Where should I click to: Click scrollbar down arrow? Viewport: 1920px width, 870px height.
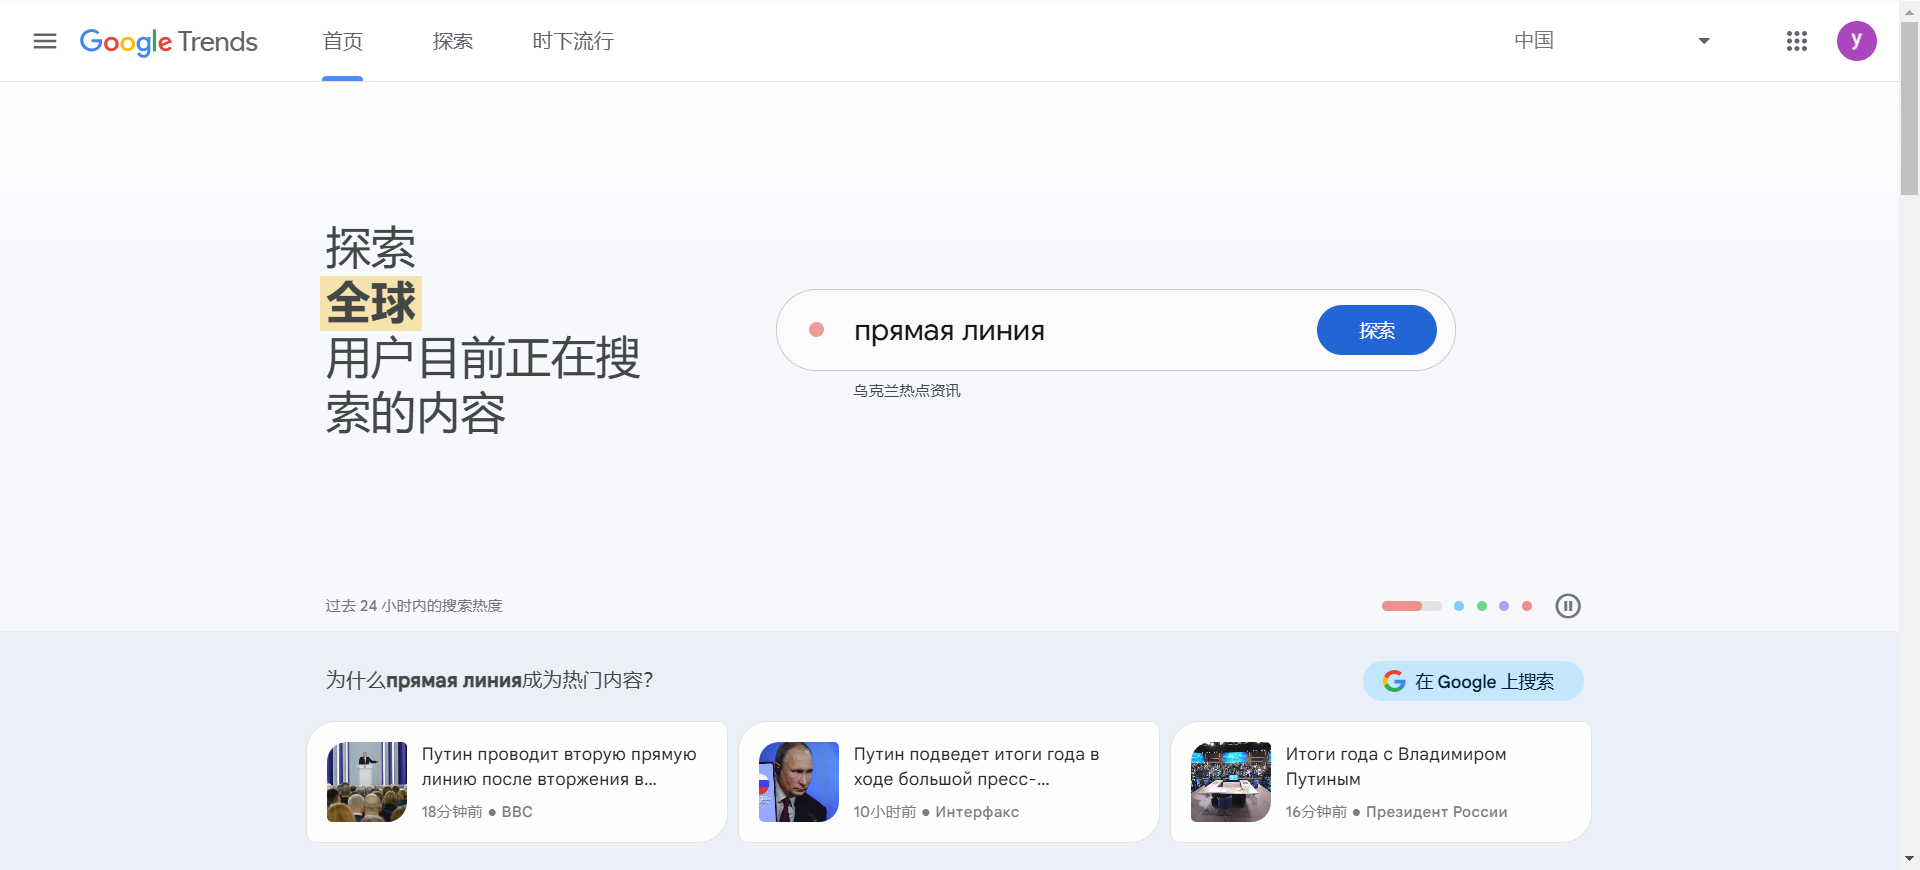click(1909, 859)
